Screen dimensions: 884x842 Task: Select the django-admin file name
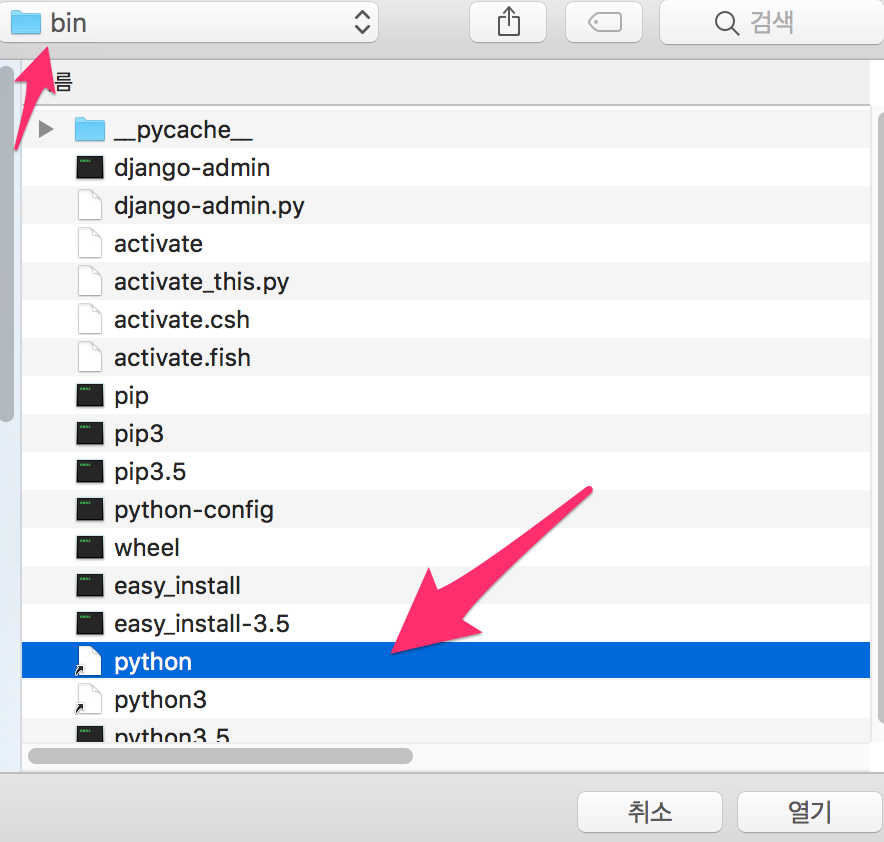pos(192,168)
